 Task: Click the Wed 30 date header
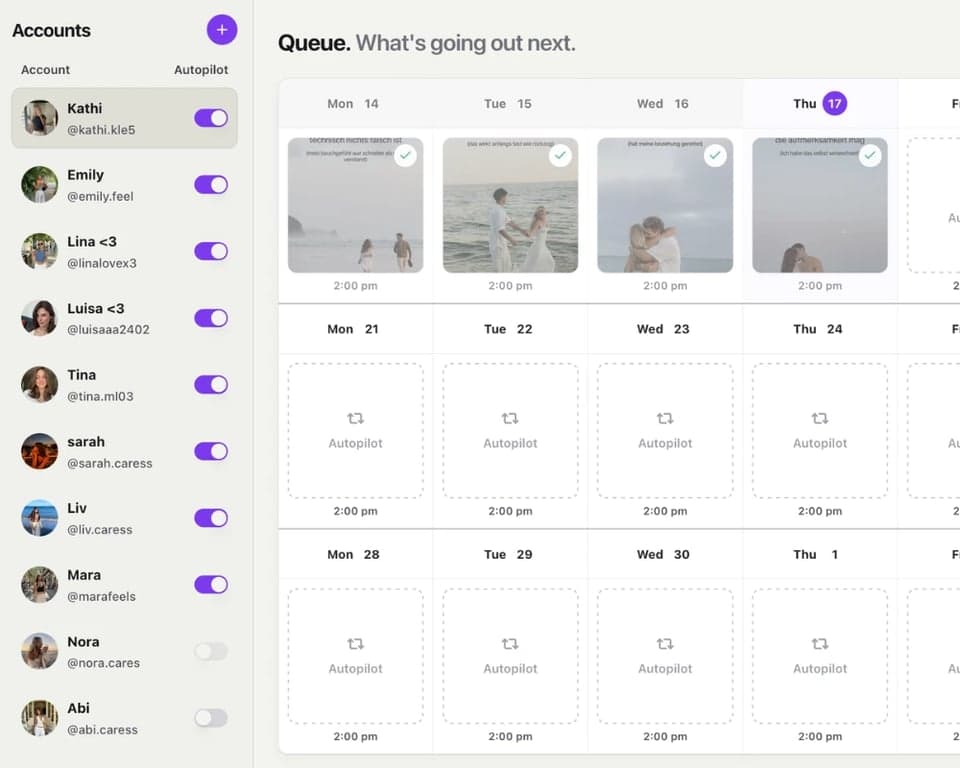pyautogui.click(x=663, y=554)
